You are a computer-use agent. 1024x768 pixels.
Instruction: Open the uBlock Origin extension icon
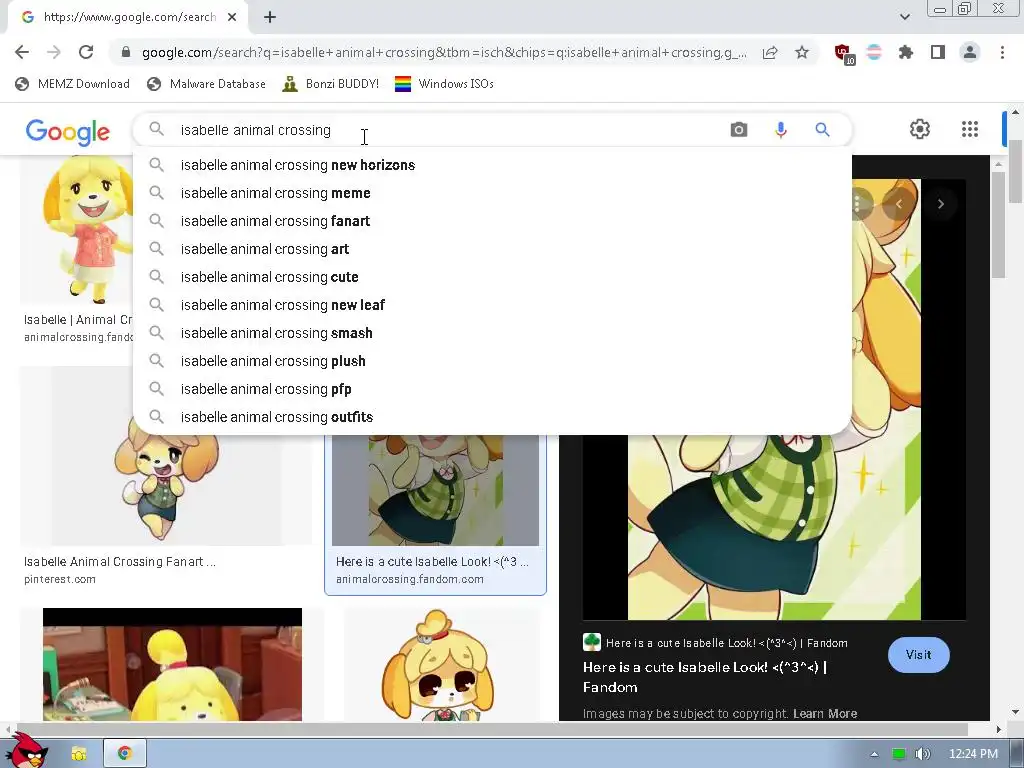click(x=843, y=53)
